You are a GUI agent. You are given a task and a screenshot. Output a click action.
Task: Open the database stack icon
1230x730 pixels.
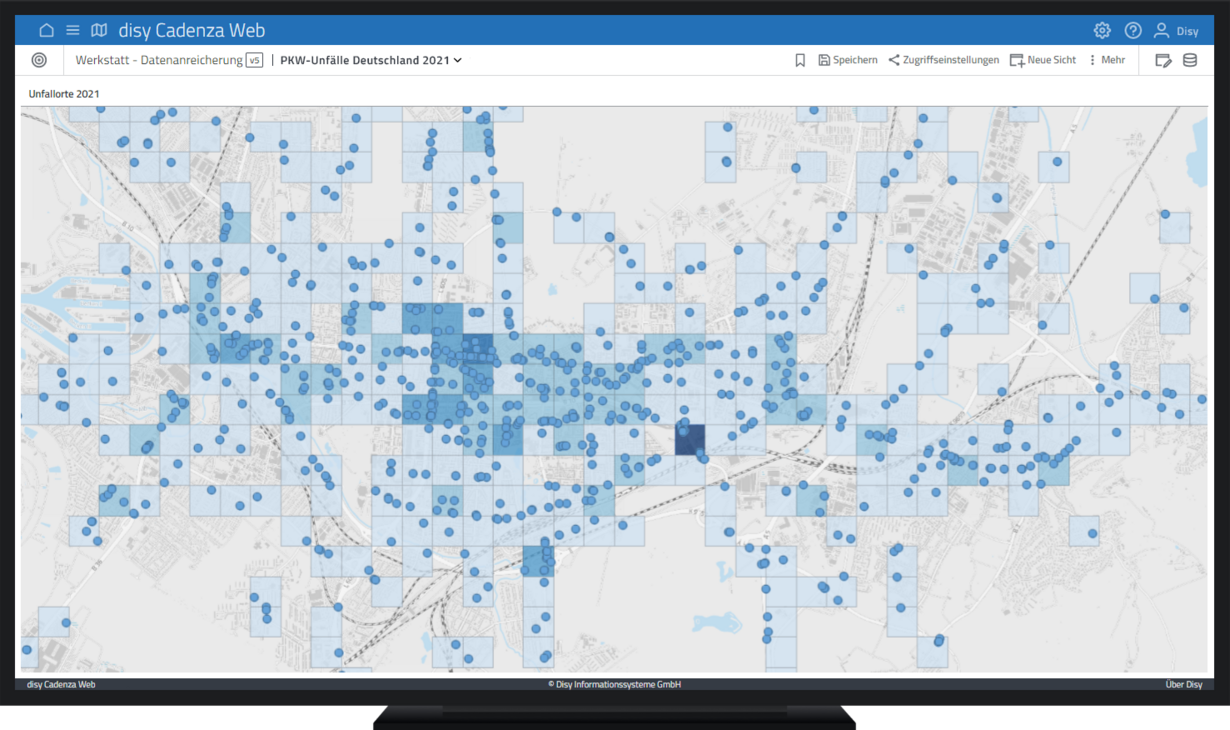[1190, 60]
